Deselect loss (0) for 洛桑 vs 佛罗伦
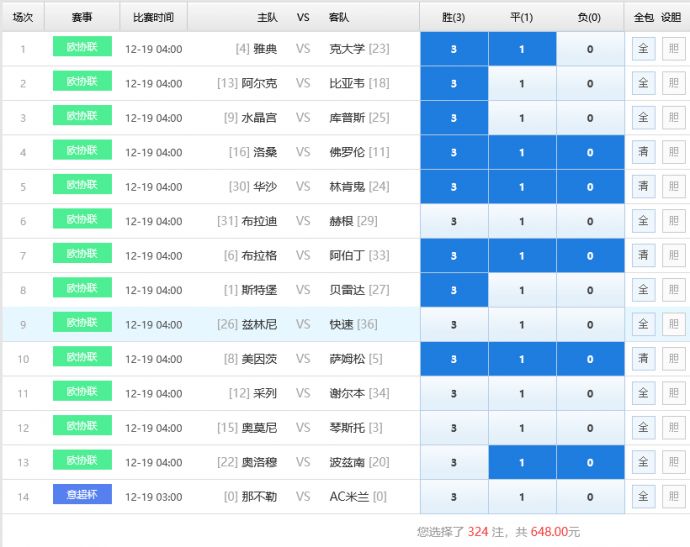The width and height of the screenshot is (690, 547). point(590,153)
